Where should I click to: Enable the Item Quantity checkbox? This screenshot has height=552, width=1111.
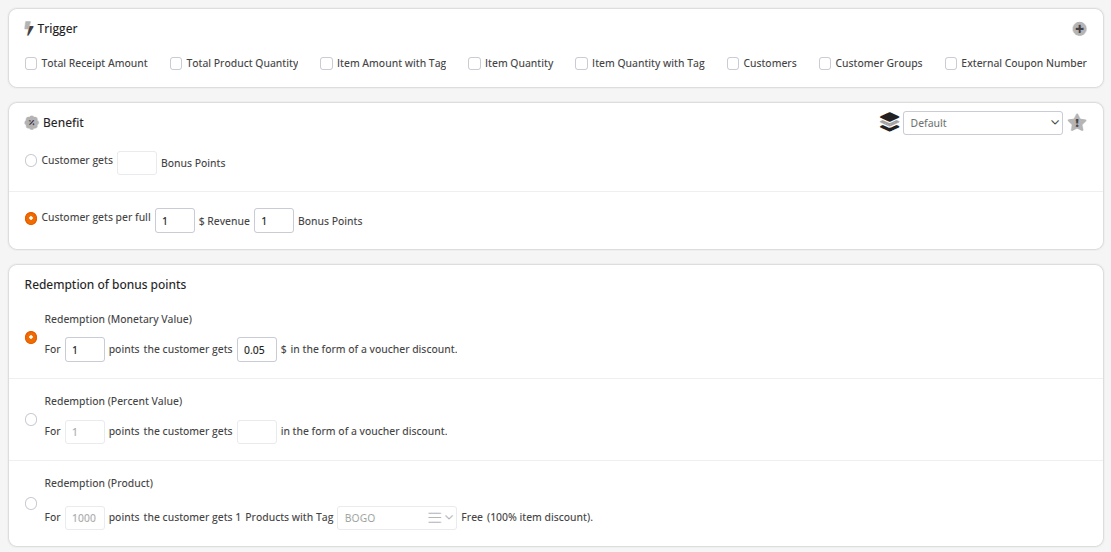click(475, 64)
